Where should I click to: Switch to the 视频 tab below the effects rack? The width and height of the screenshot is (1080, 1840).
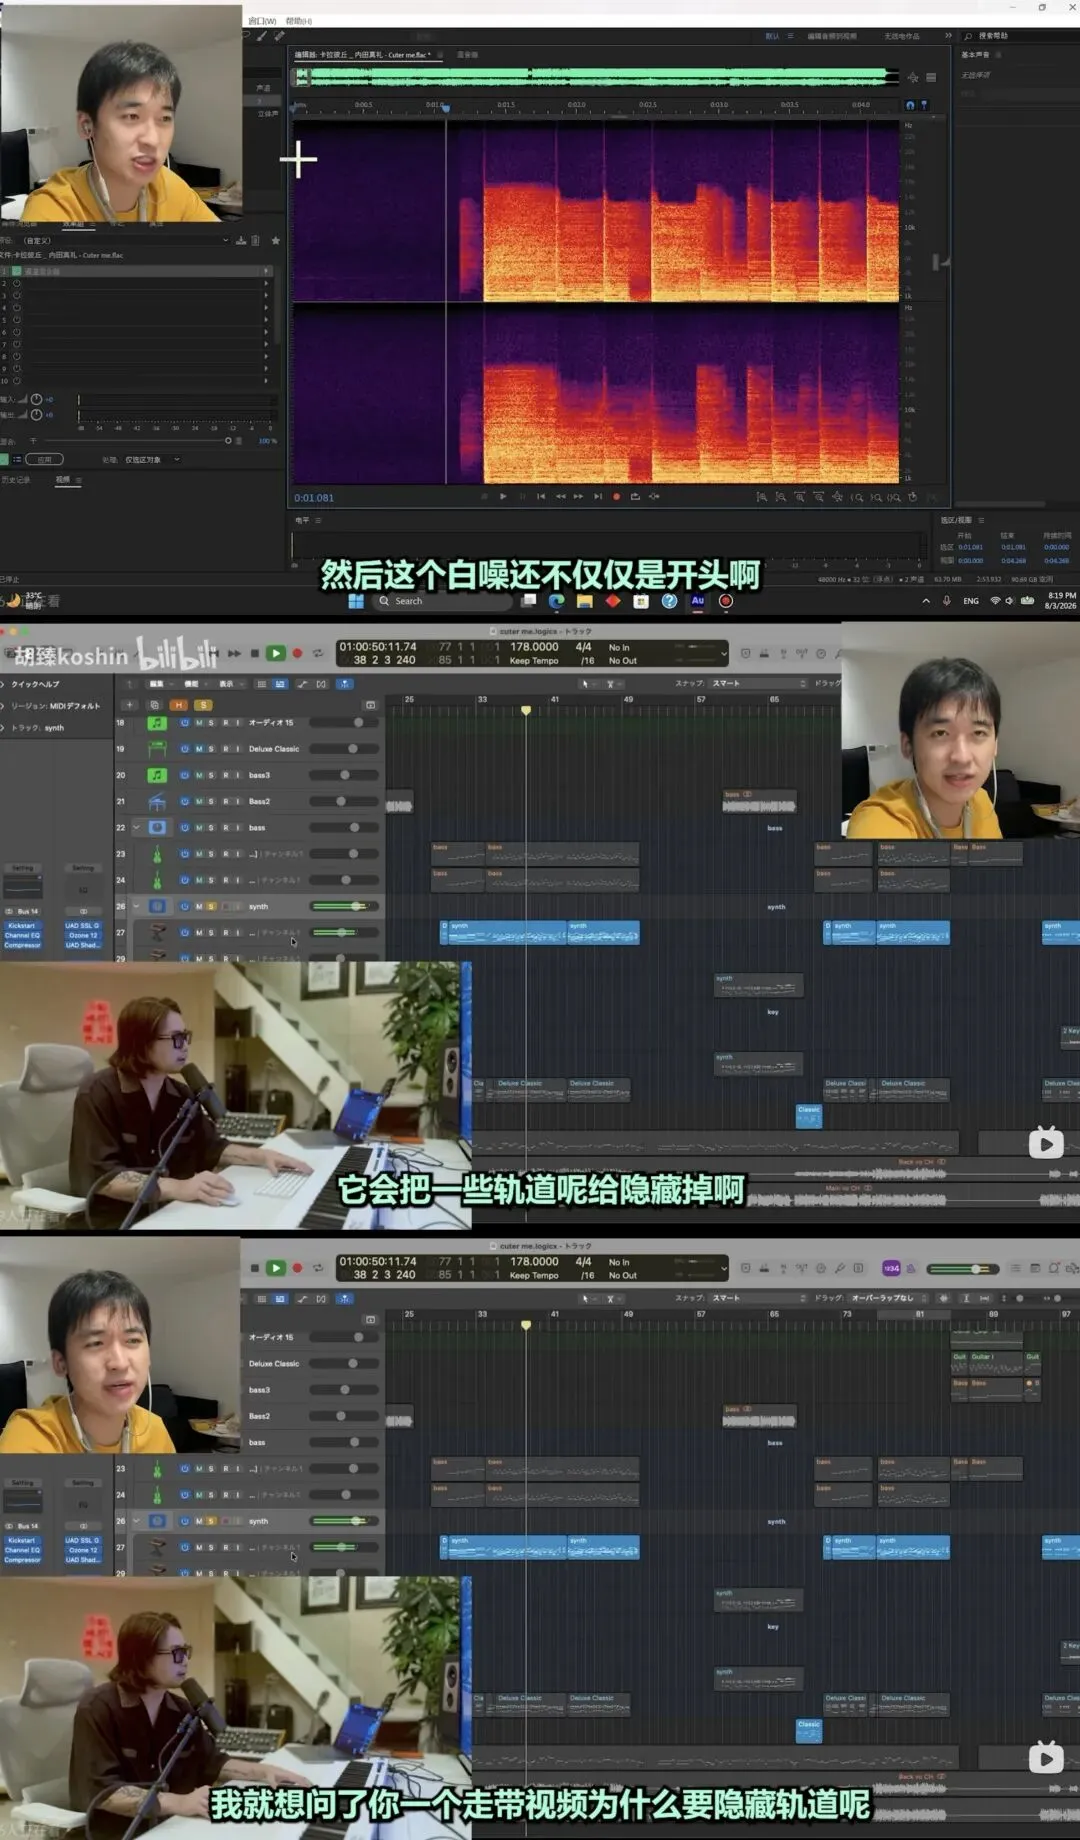[62, 480]
